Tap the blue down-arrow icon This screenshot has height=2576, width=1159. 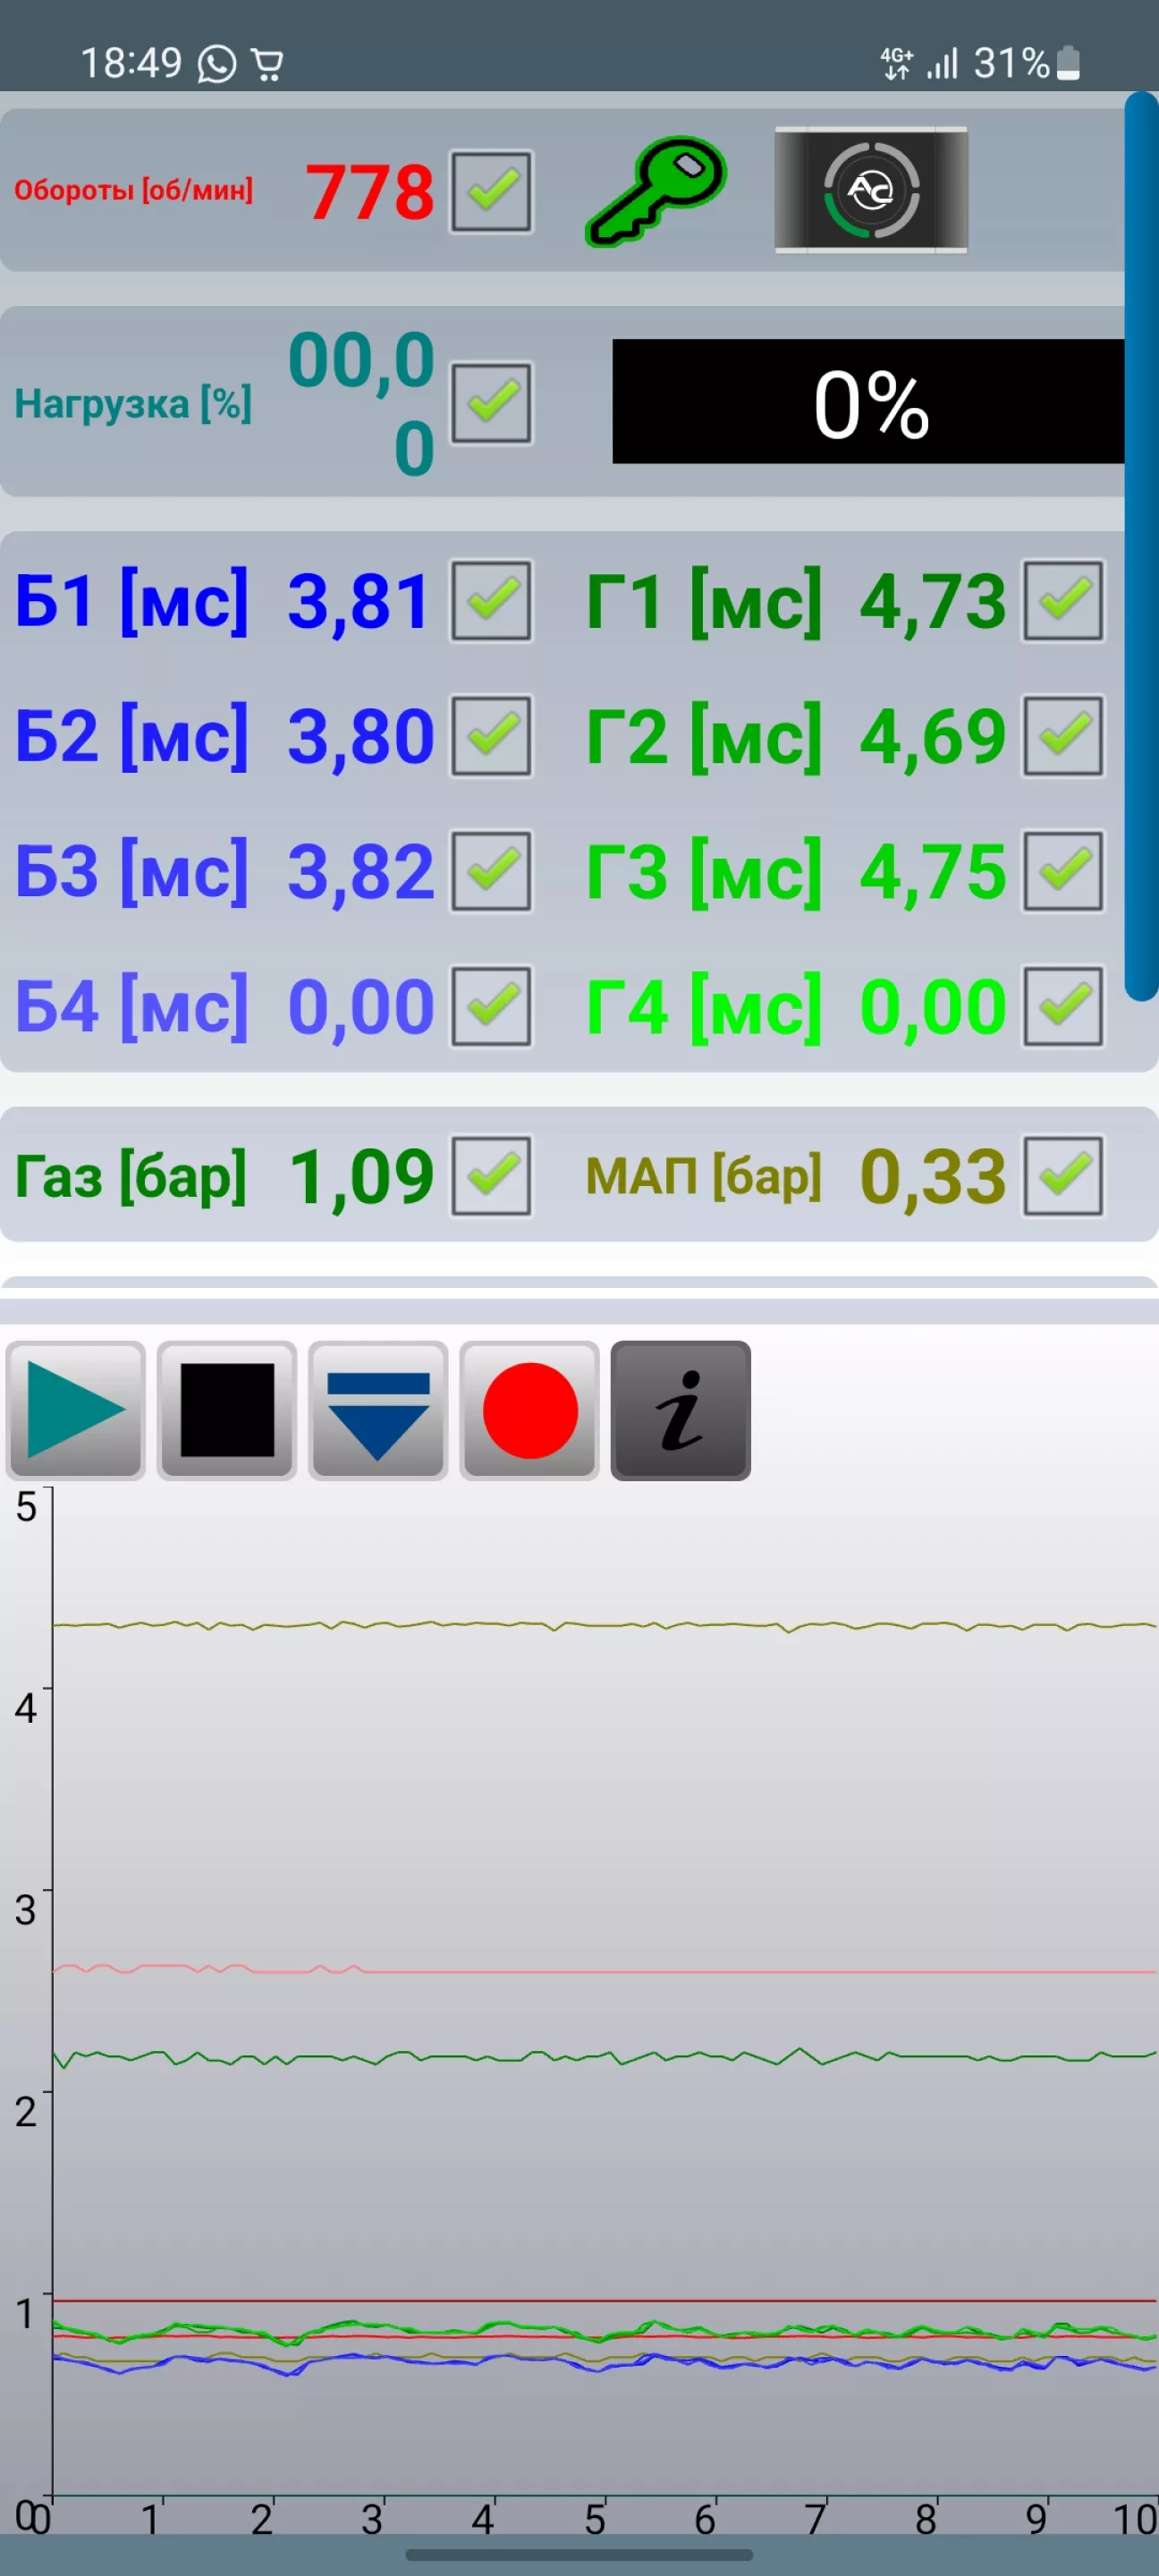(378, 1410)
